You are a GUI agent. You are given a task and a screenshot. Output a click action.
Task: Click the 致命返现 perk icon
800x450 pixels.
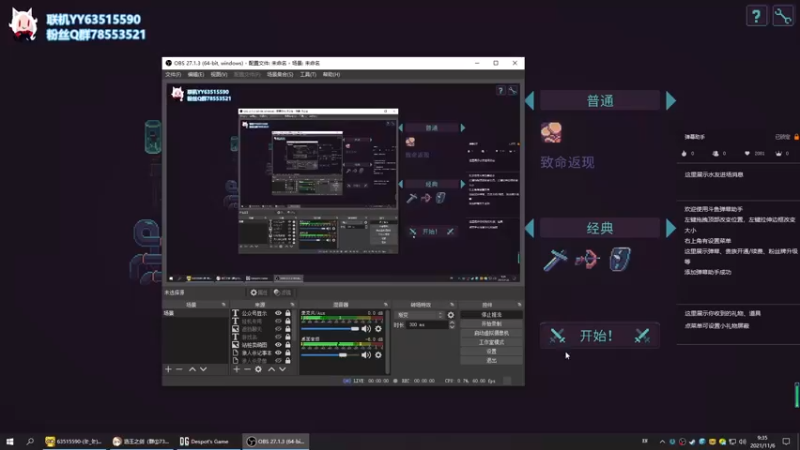click(552, 133)
